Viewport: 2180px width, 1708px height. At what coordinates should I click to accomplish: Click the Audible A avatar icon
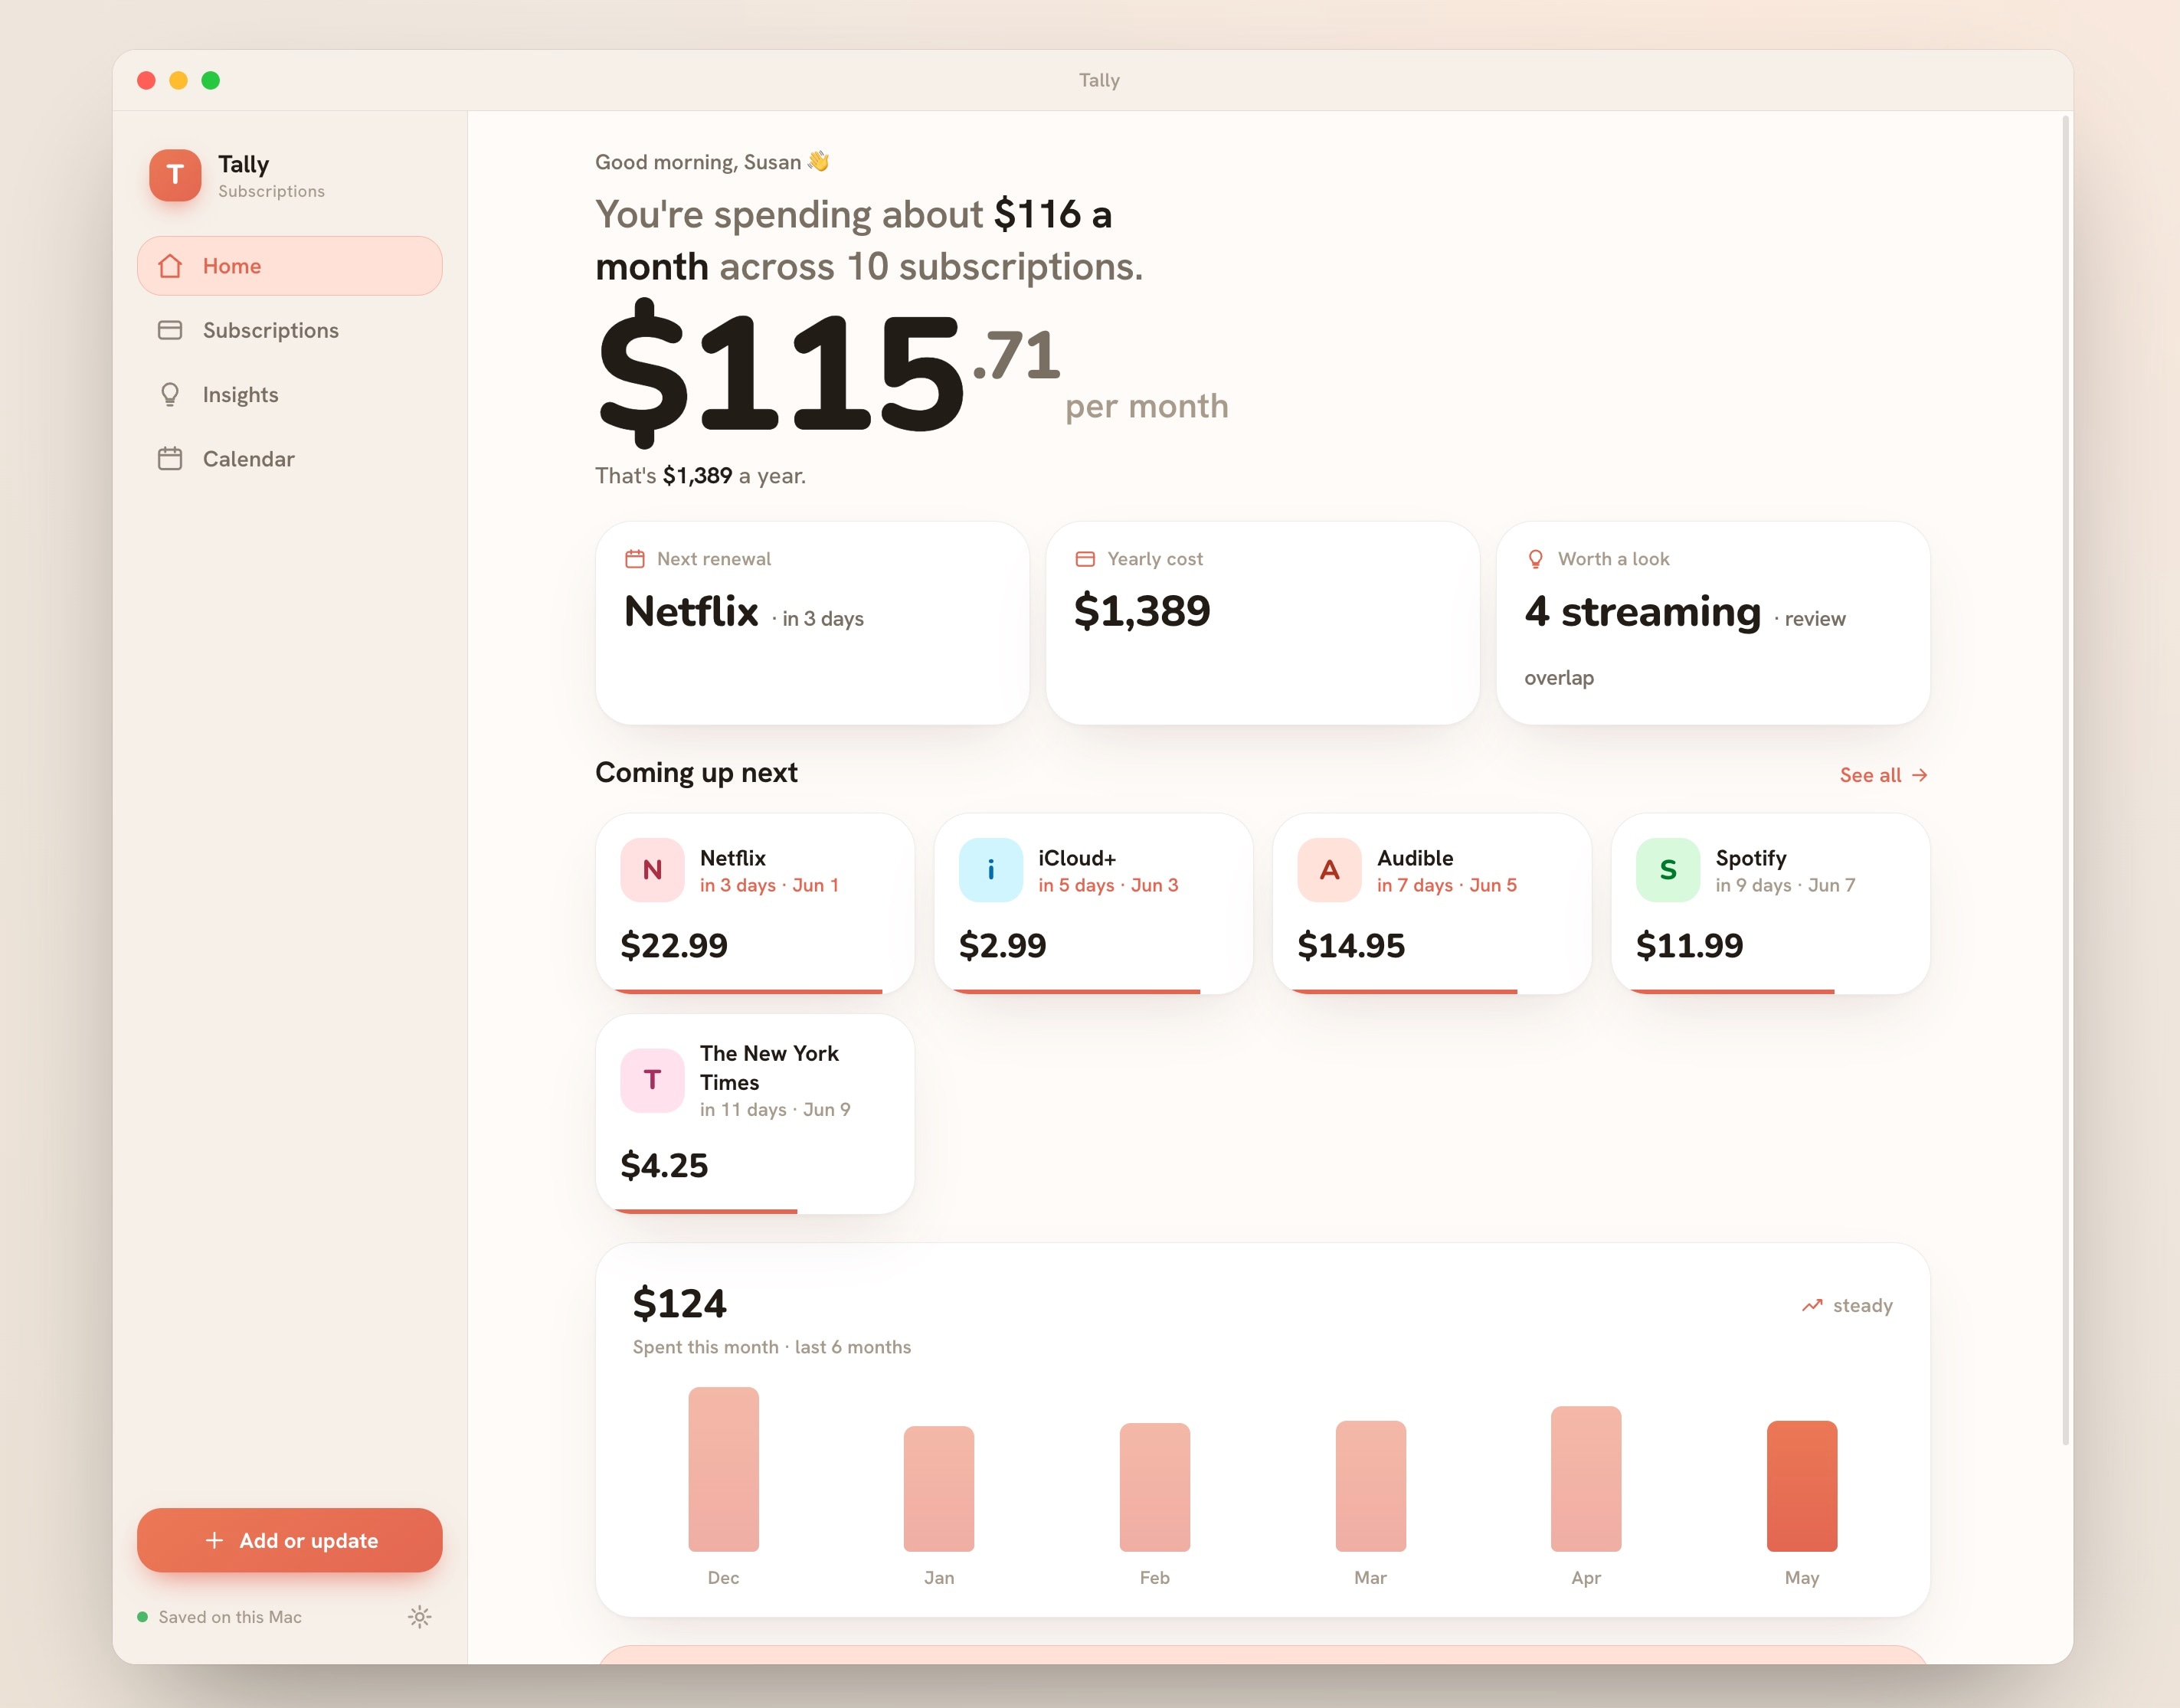1329,870
